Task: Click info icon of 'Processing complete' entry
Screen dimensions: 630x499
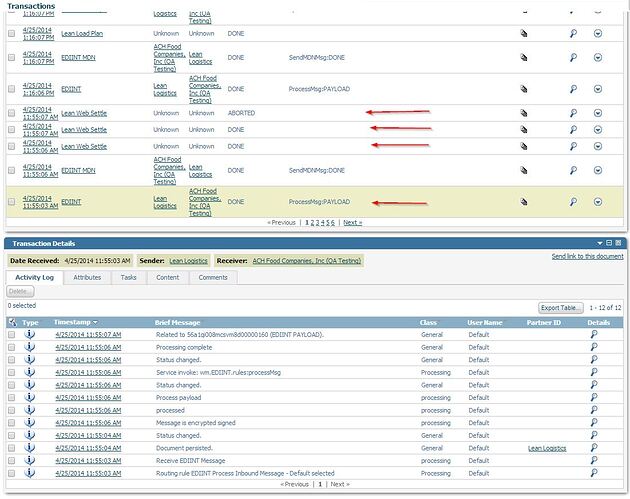Action: click(29, 347)
